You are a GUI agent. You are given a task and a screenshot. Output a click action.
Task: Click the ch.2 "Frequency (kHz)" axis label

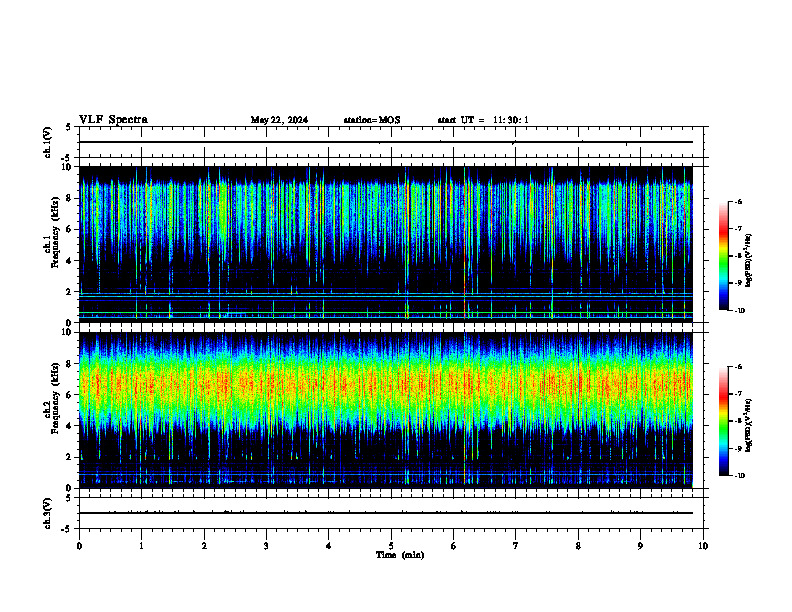pos(55,398)
